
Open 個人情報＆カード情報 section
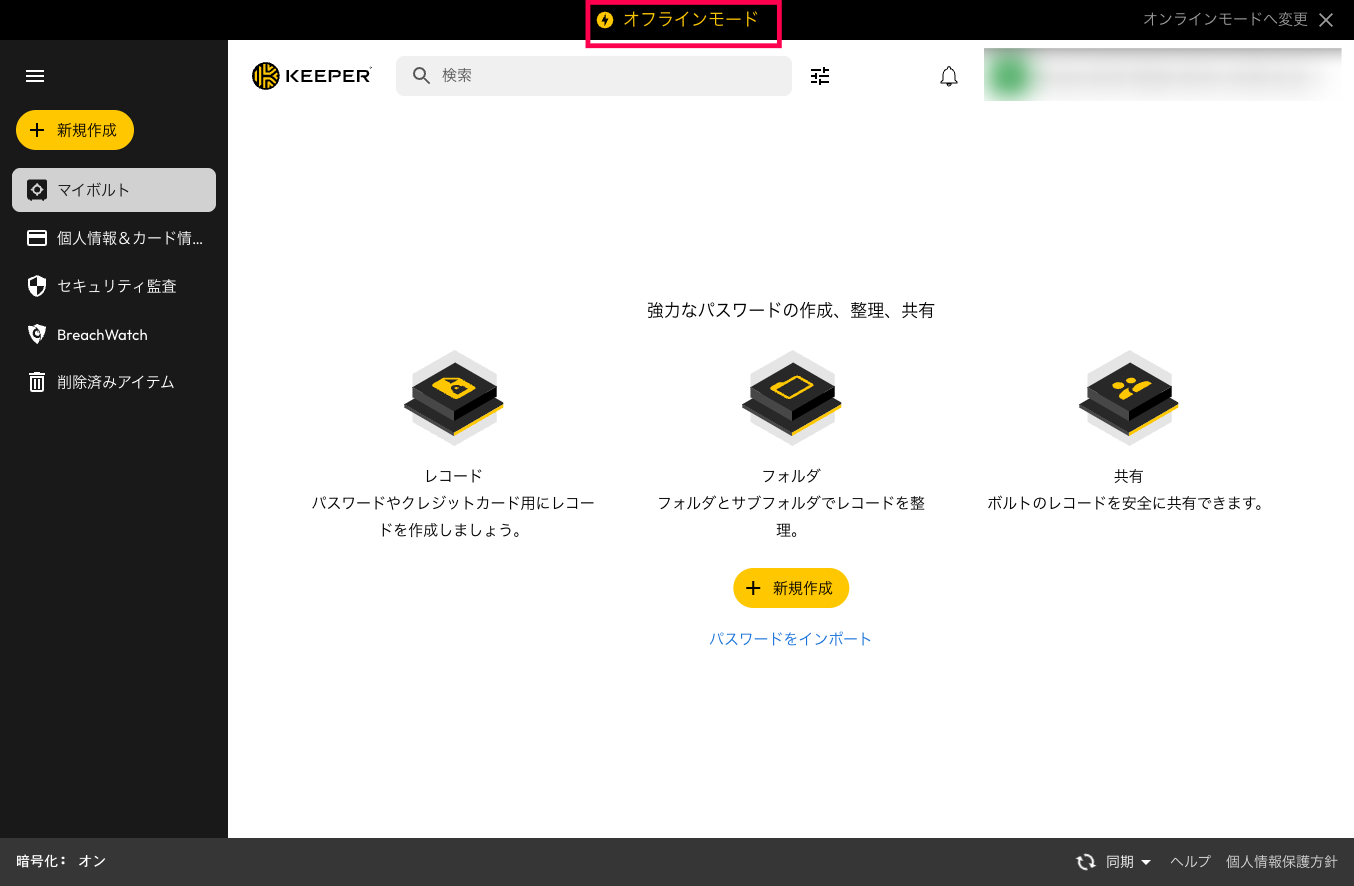114,238
